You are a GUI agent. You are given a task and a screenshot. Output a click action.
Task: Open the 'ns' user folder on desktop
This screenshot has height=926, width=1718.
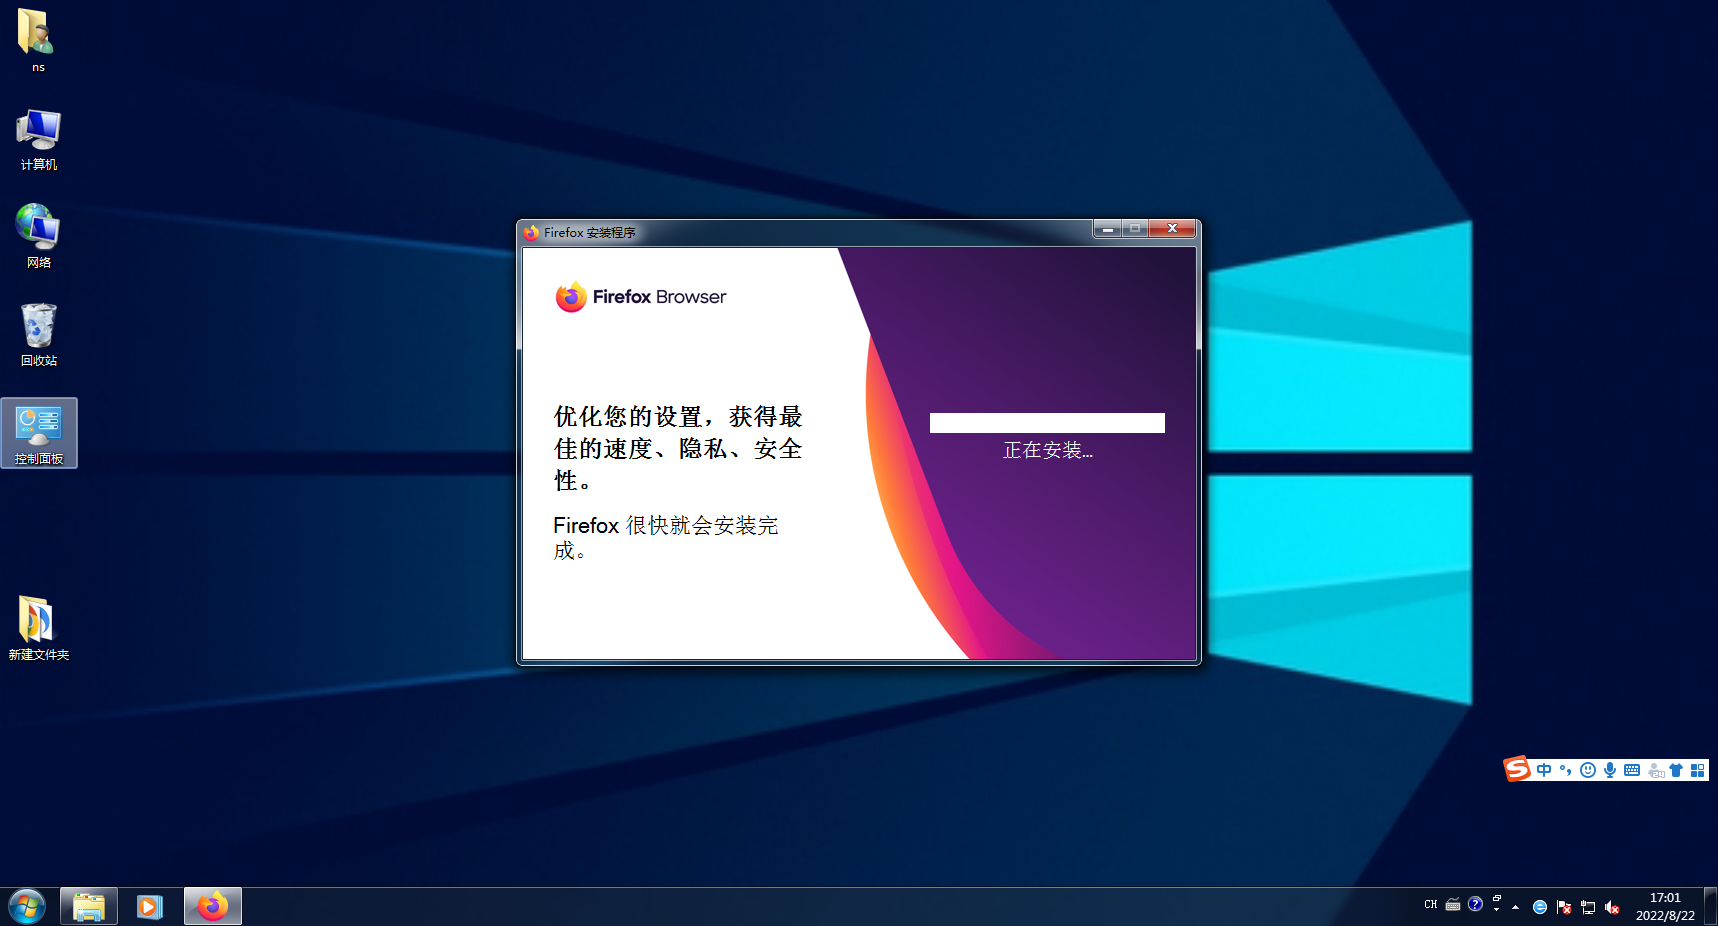pyautogui.click(x=37, y=40)
